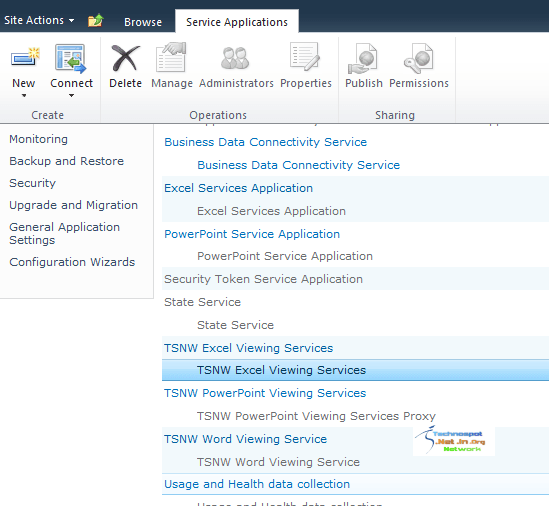Click the Properties ribbon icon

click(305, 57)
